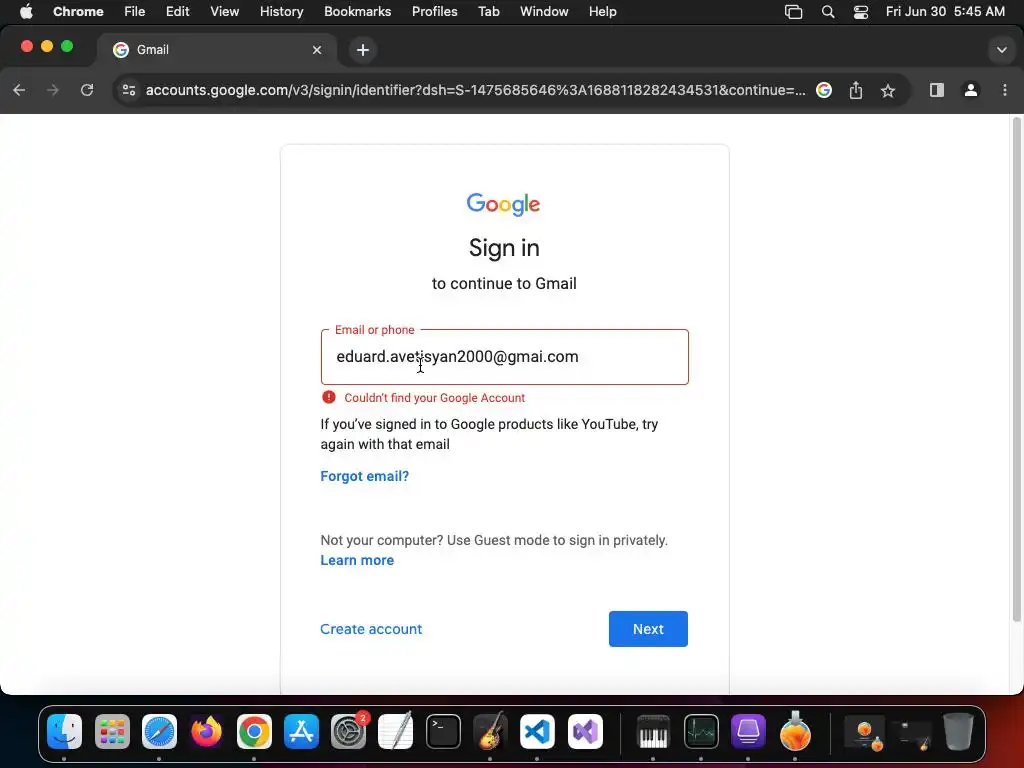The image size is (1024, 768).
Task: Click the Email or phone field
Action: coord(504,357)
